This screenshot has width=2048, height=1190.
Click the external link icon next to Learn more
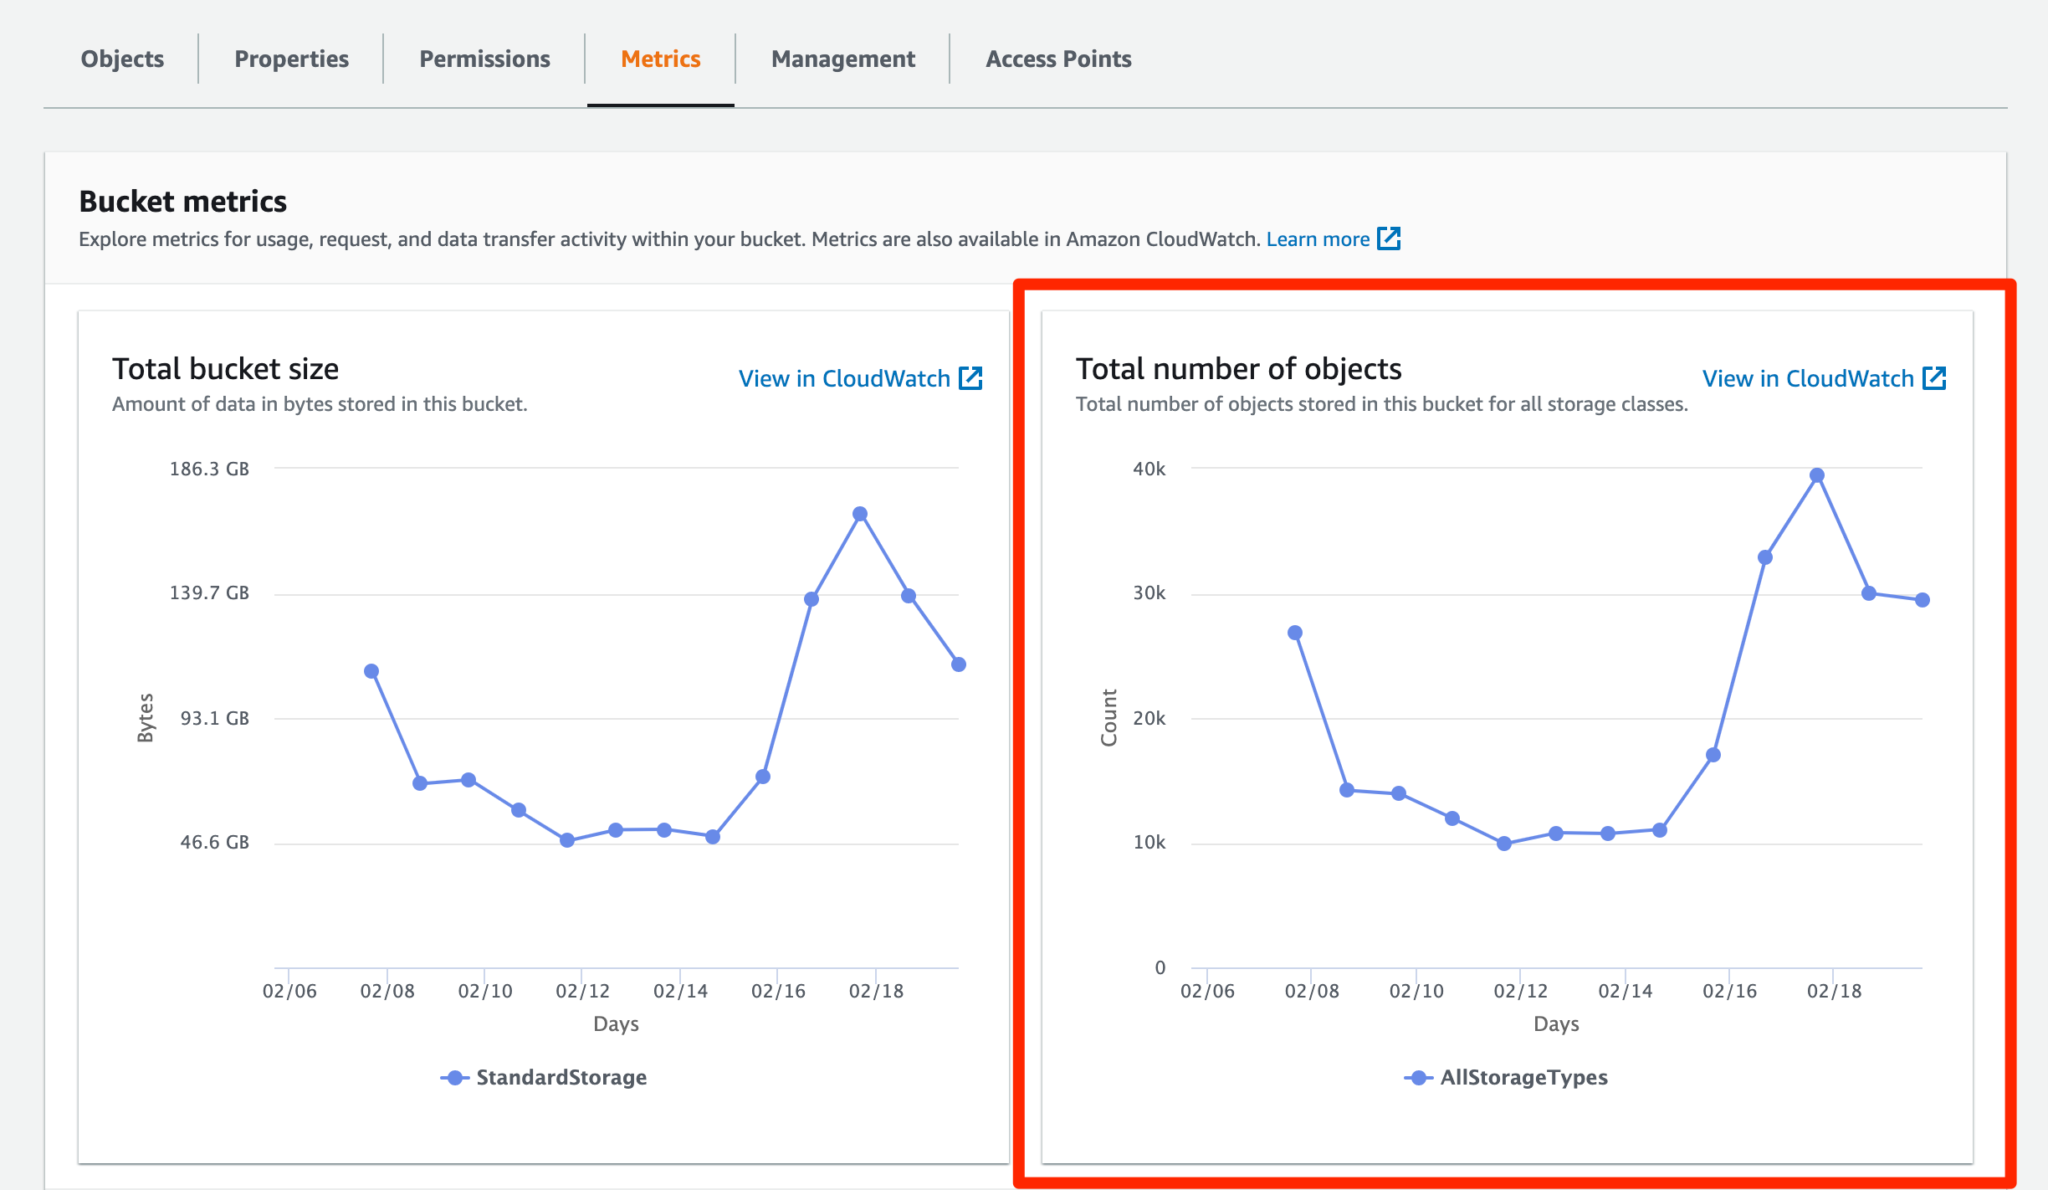(1390, 239)
